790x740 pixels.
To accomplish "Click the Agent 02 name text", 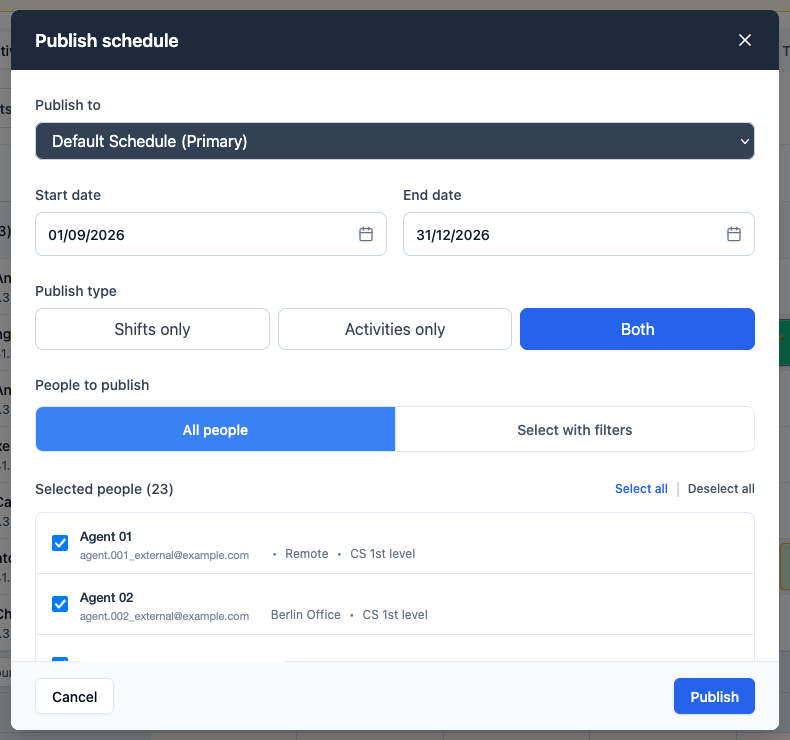I will point(106,597).
